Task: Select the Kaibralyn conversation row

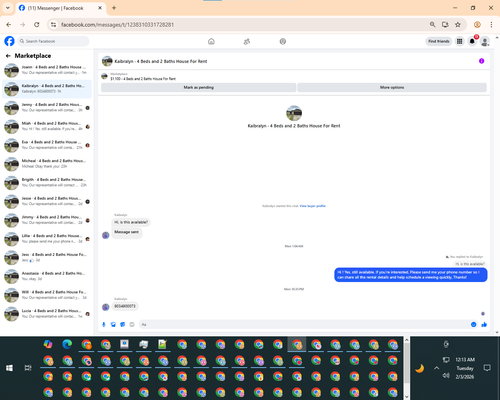Action: (x=47, y=89)
